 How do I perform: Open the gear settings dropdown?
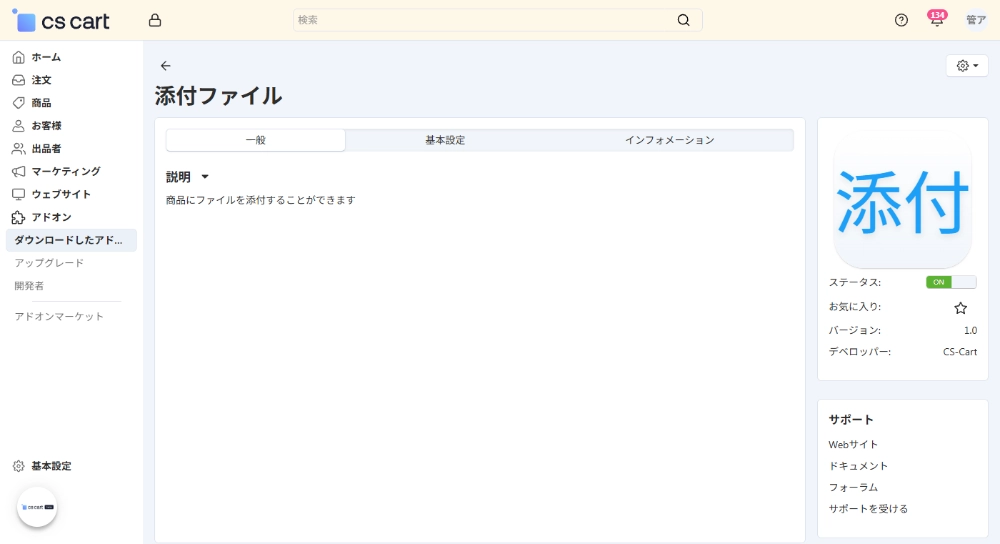tap(966, 66)
